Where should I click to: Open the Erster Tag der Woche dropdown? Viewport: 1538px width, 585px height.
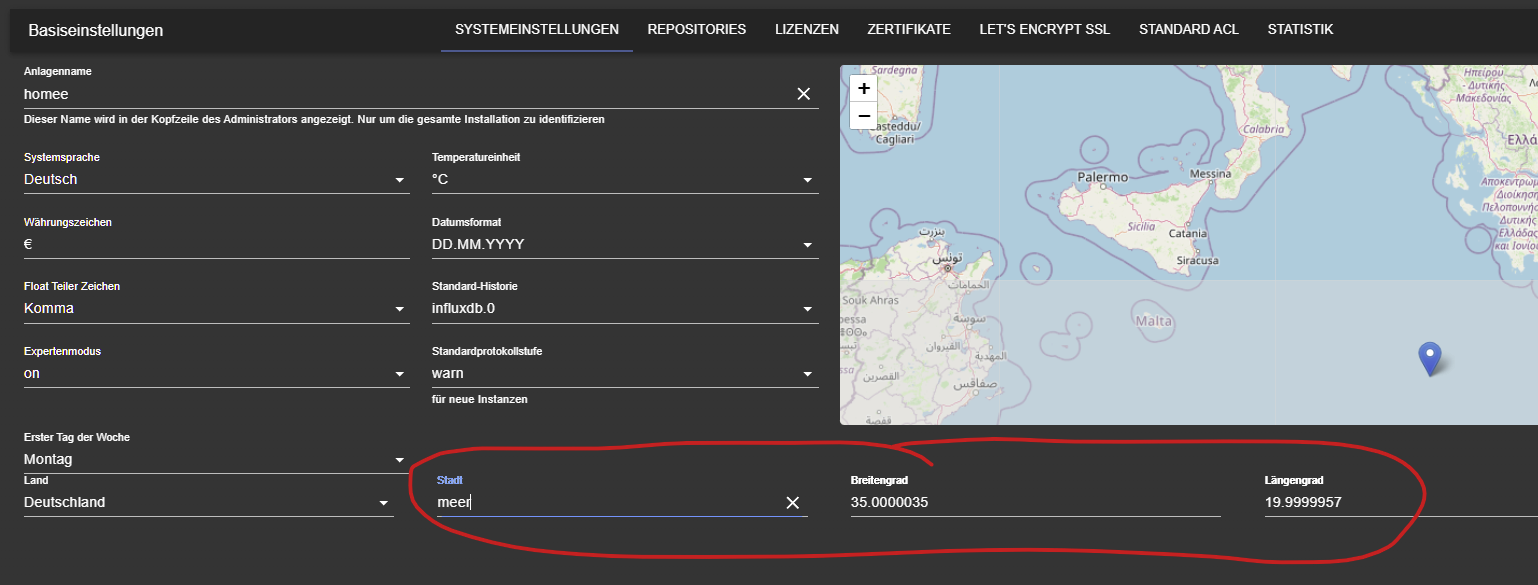(x=216, y=460)
